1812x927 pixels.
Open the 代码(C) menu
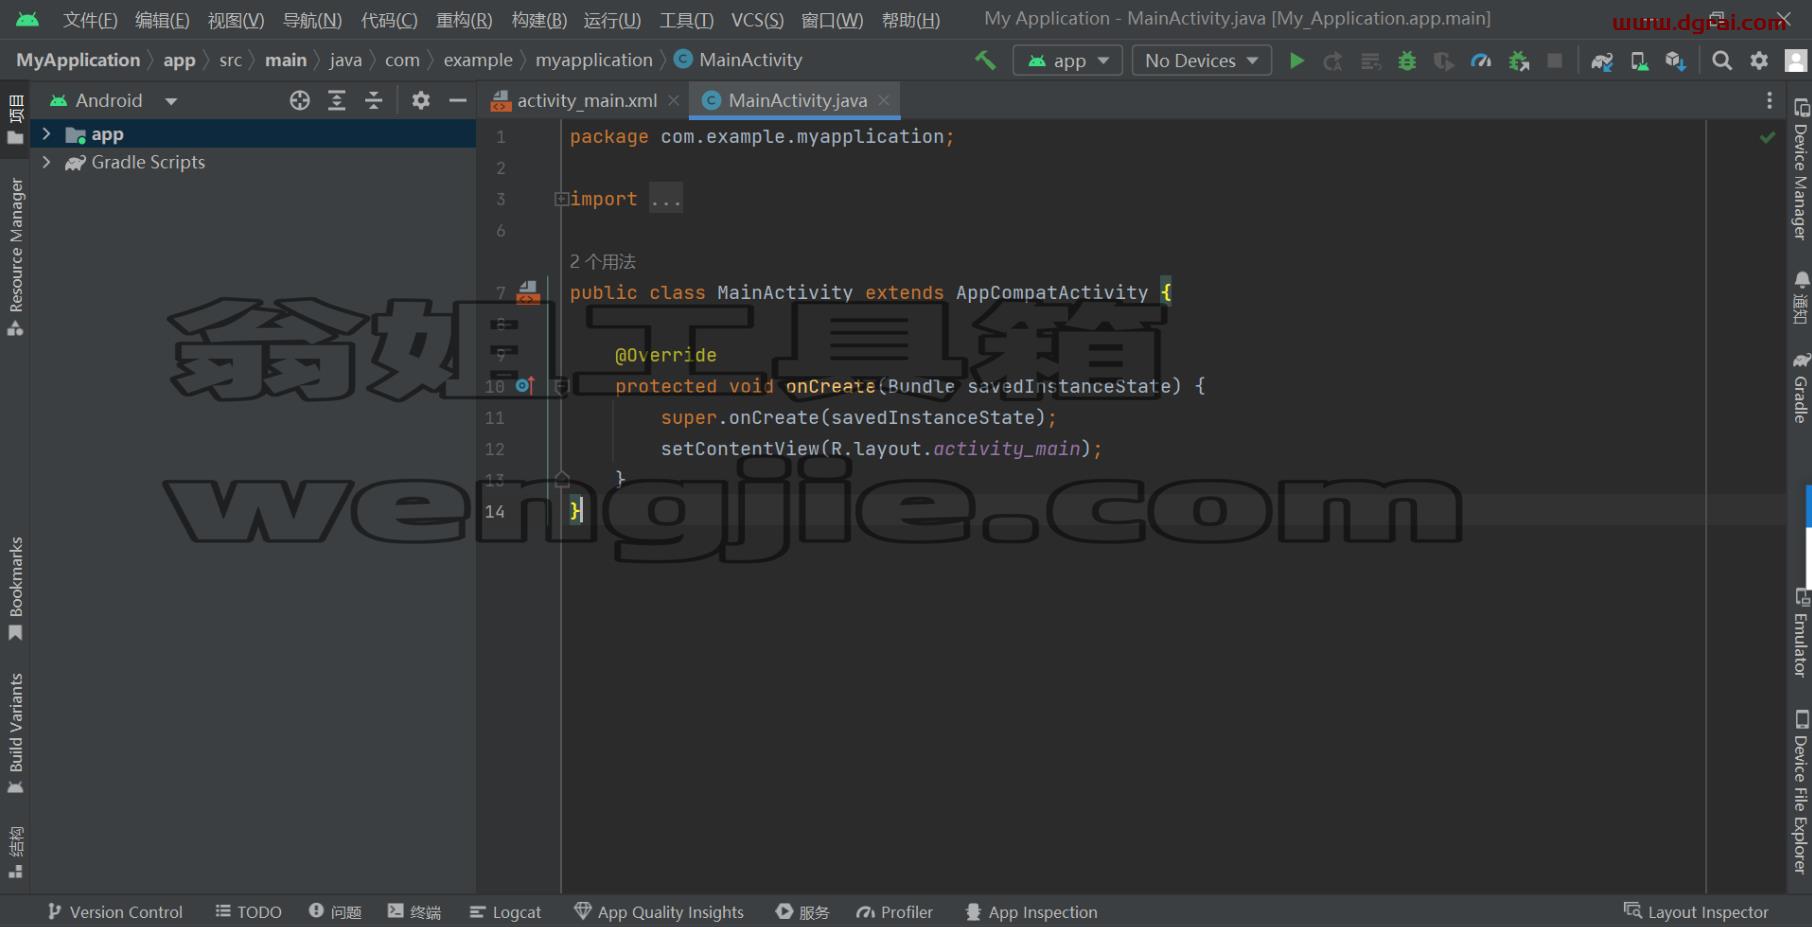[x=389, y=20]
